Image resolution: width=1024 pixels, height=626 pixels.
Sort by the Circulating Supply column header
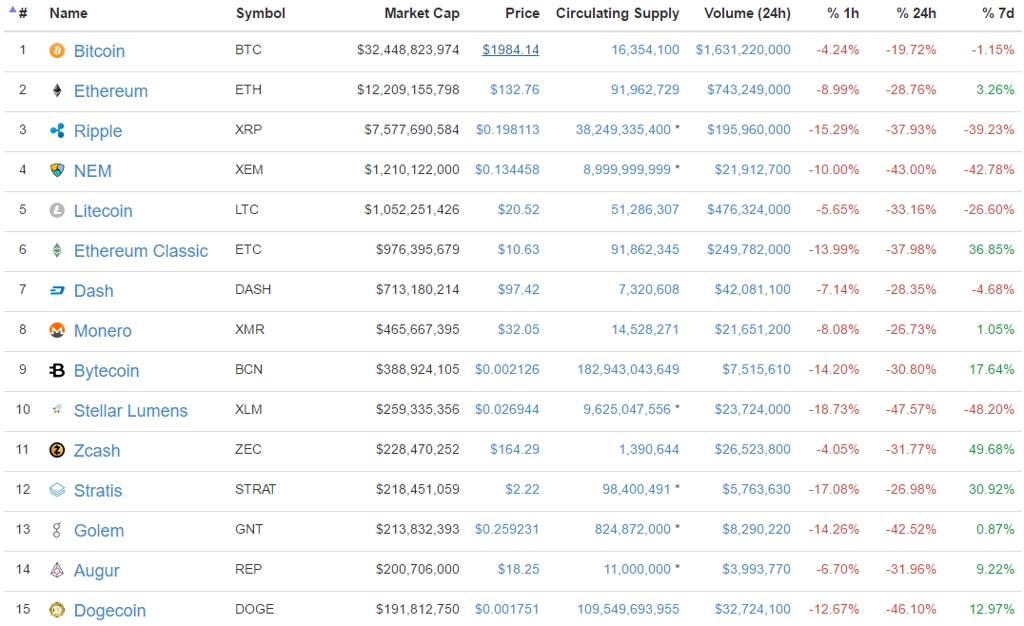[x=617, y=13]
